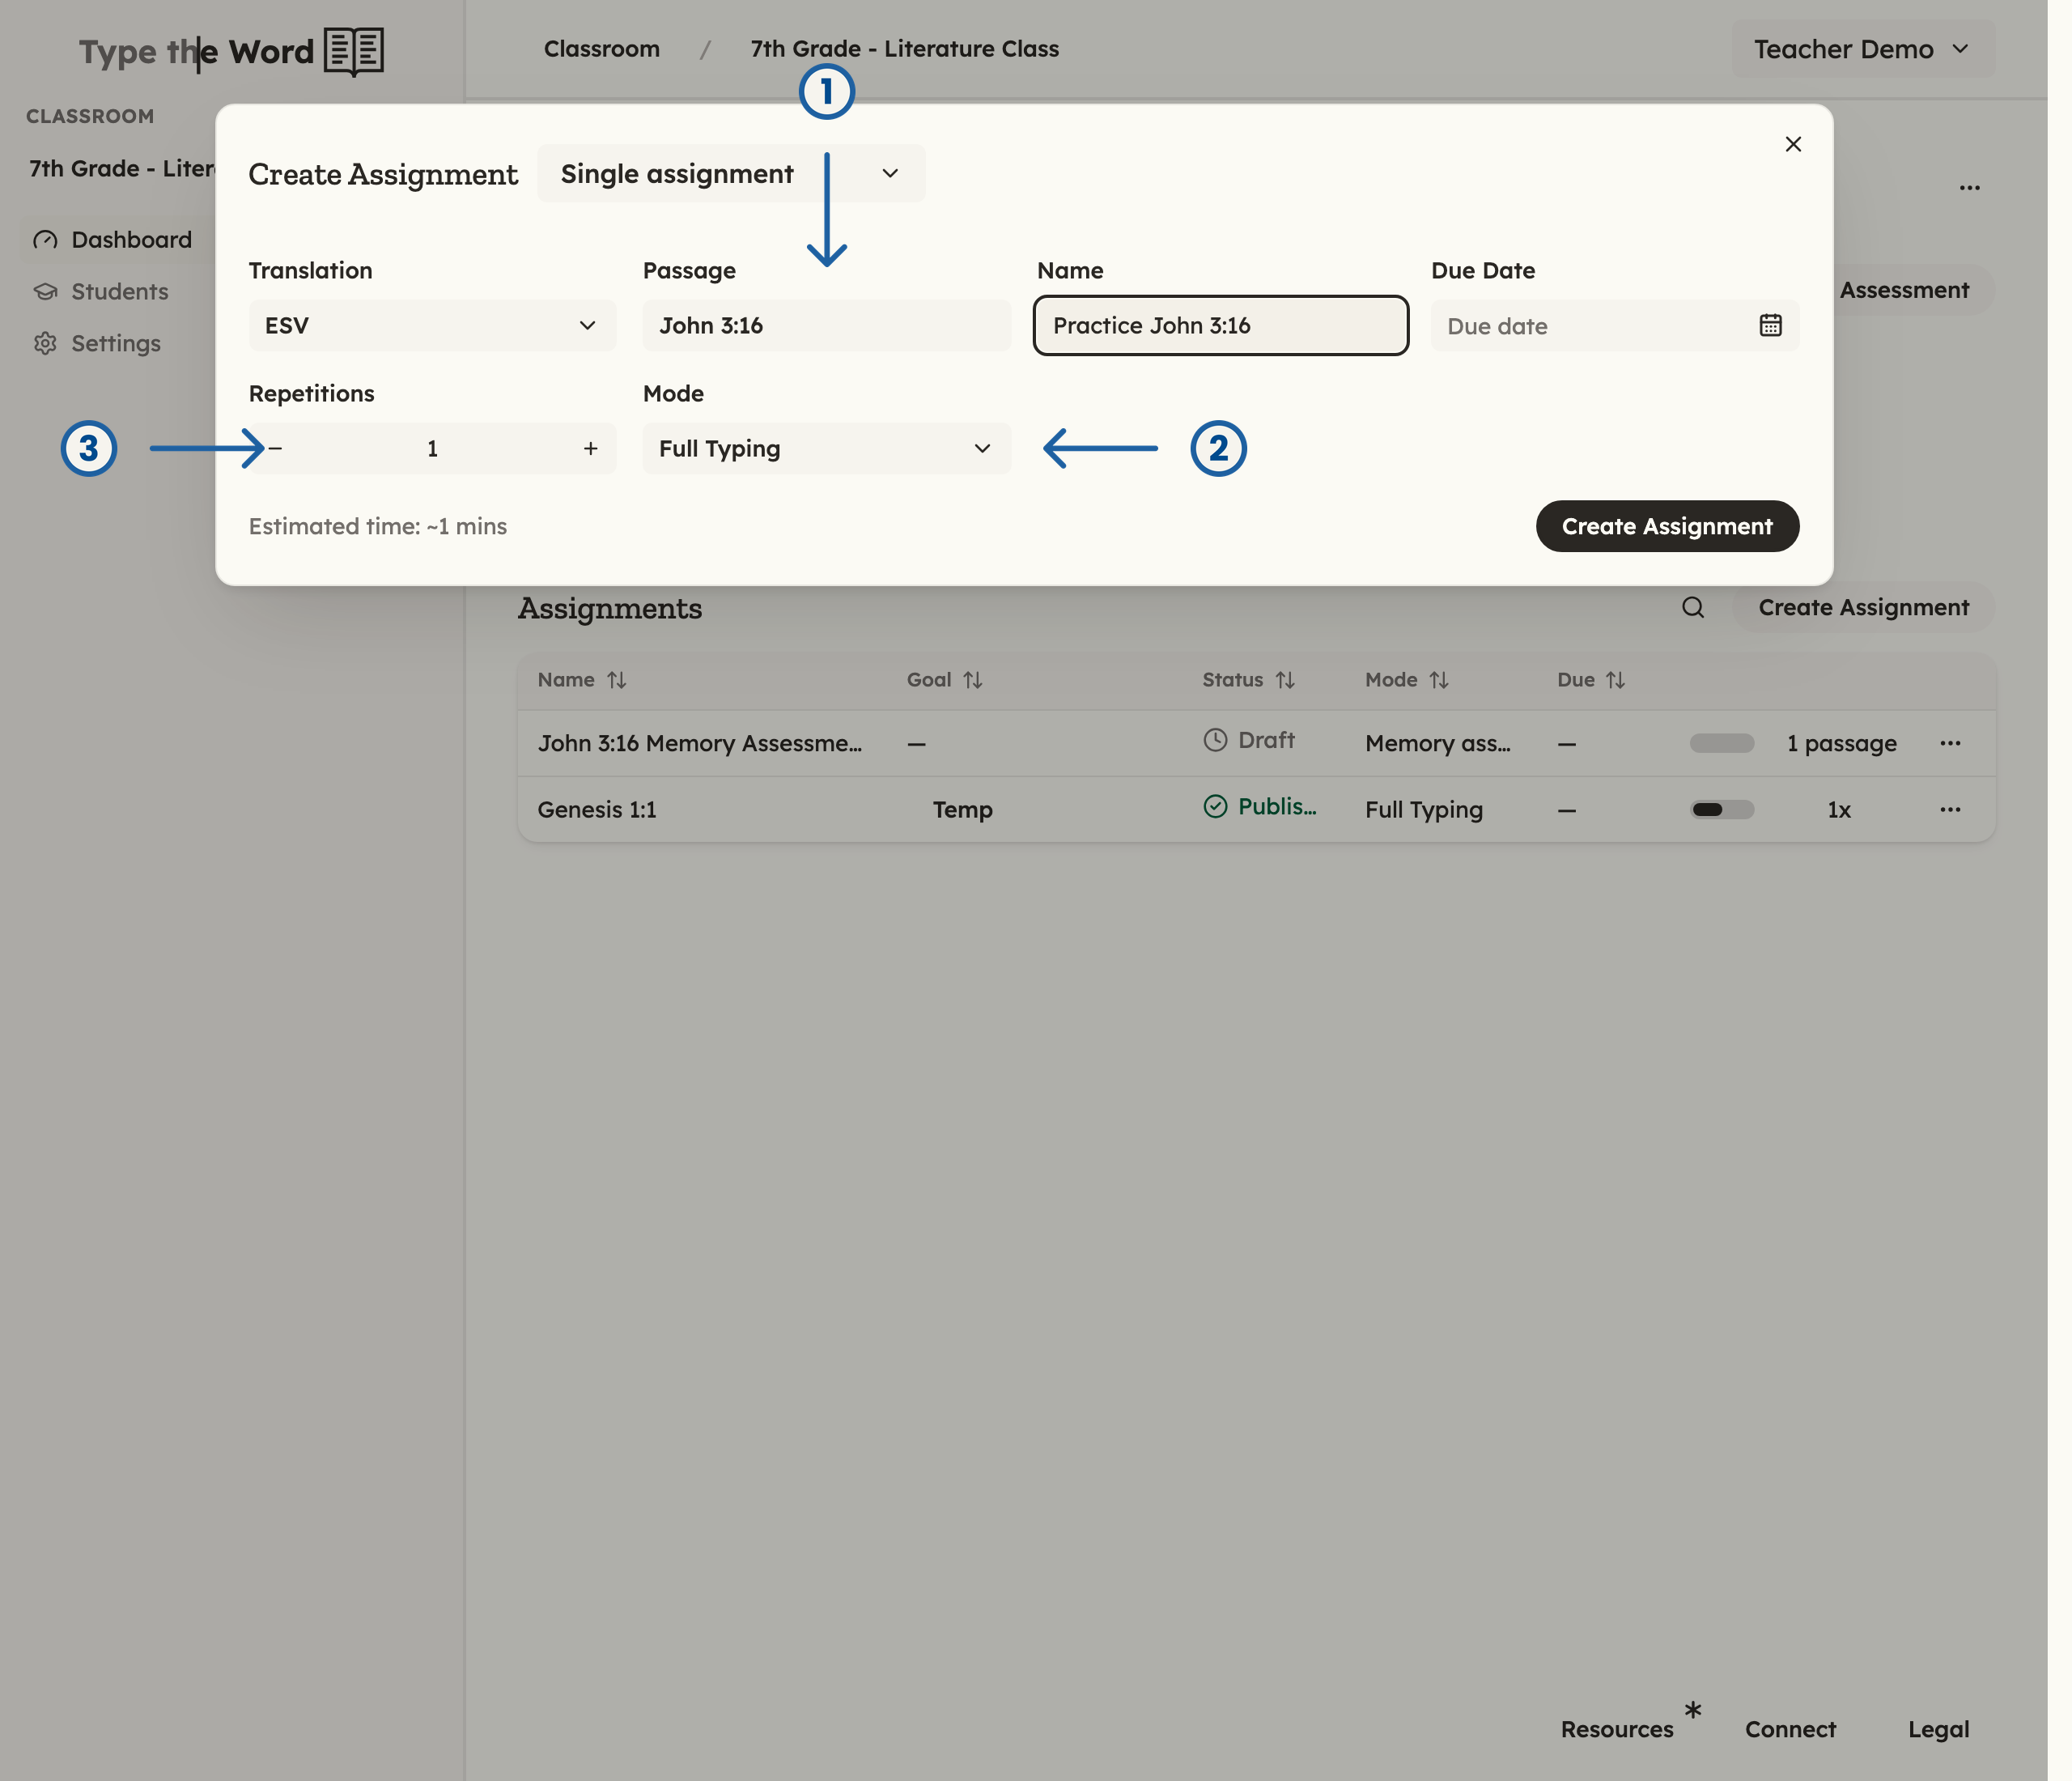Viewport: 2072px width, 1781px height.
Task: Open Settings in the sidebar
Action: point(96,343)
